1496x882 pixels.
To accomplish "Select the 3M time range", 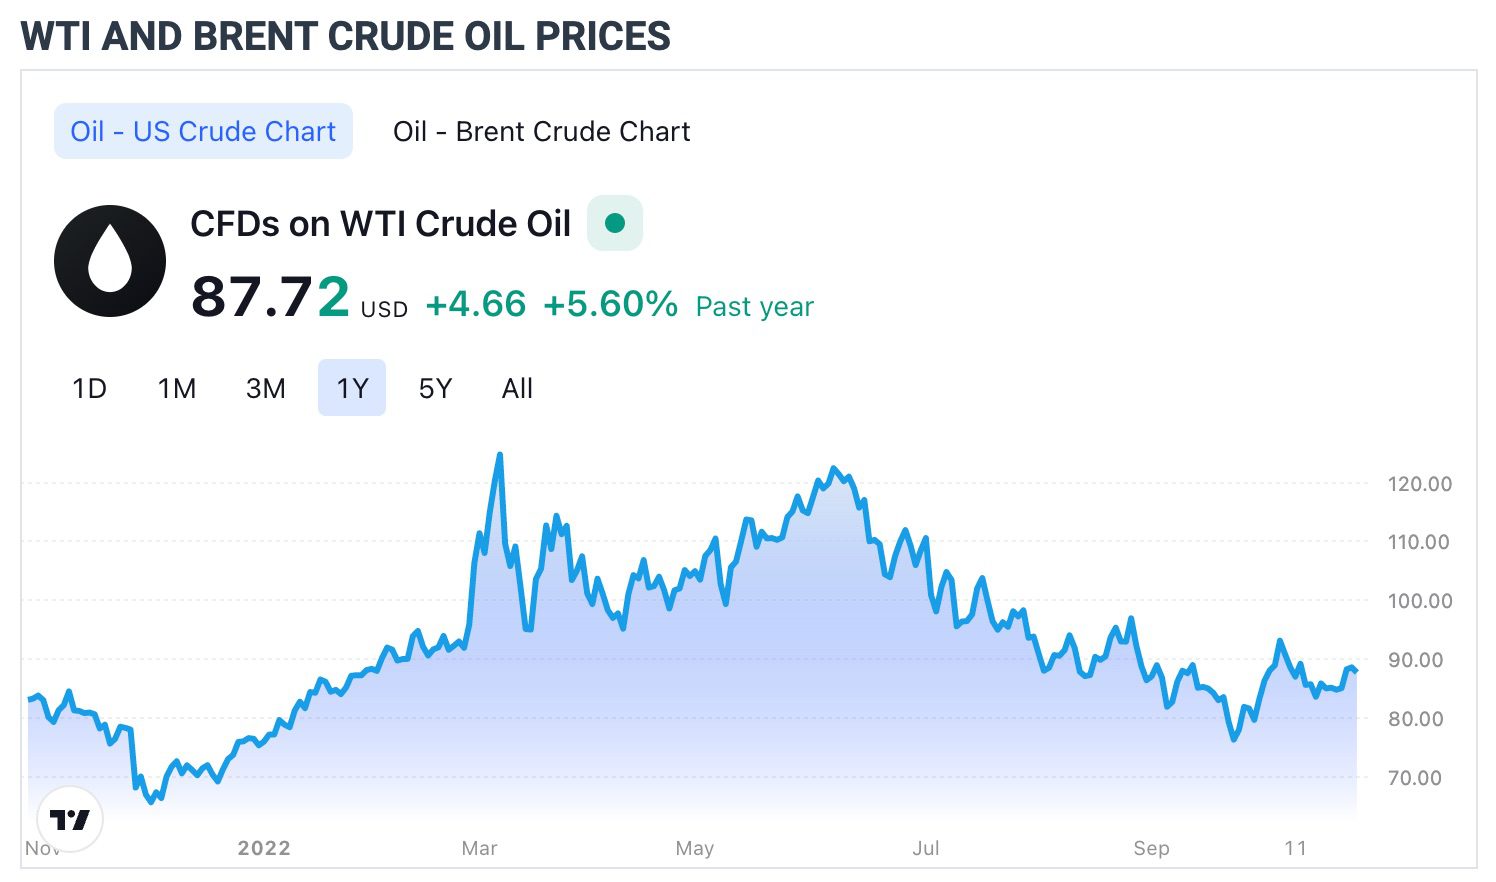I will click(x=265, y=388).
